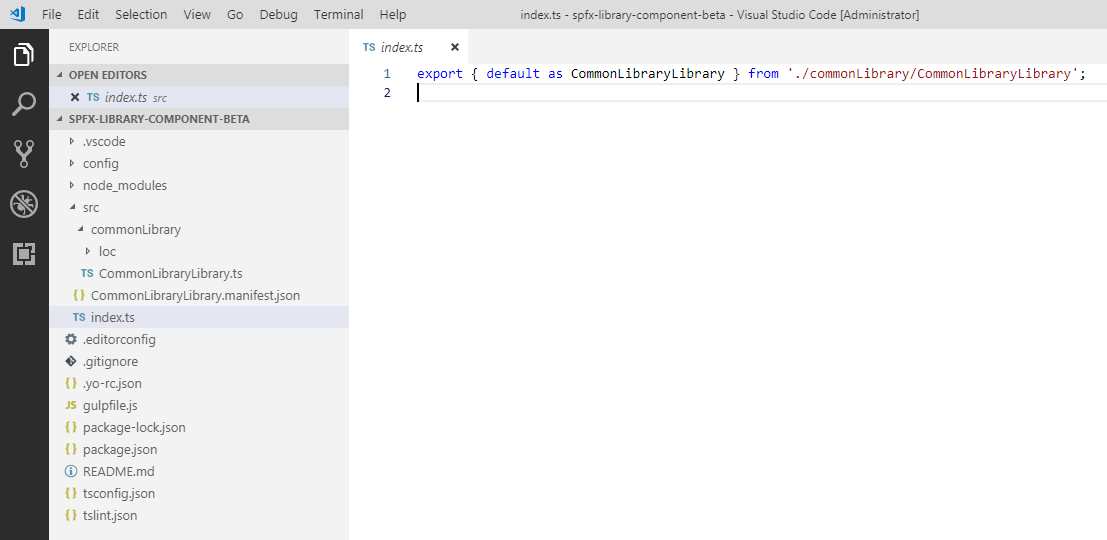Collapse the src folder
Image resolution: width=1107 pixels, height=540 pixels.
pyautogui.click(x=91, y=207)
